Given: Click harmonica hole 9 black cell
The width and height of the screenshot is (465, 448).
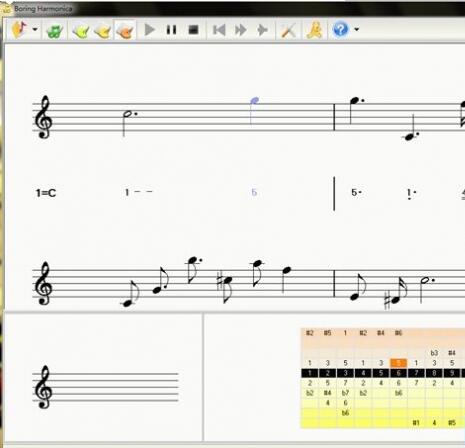Looking at the screenshot, I should pos(452,373).
